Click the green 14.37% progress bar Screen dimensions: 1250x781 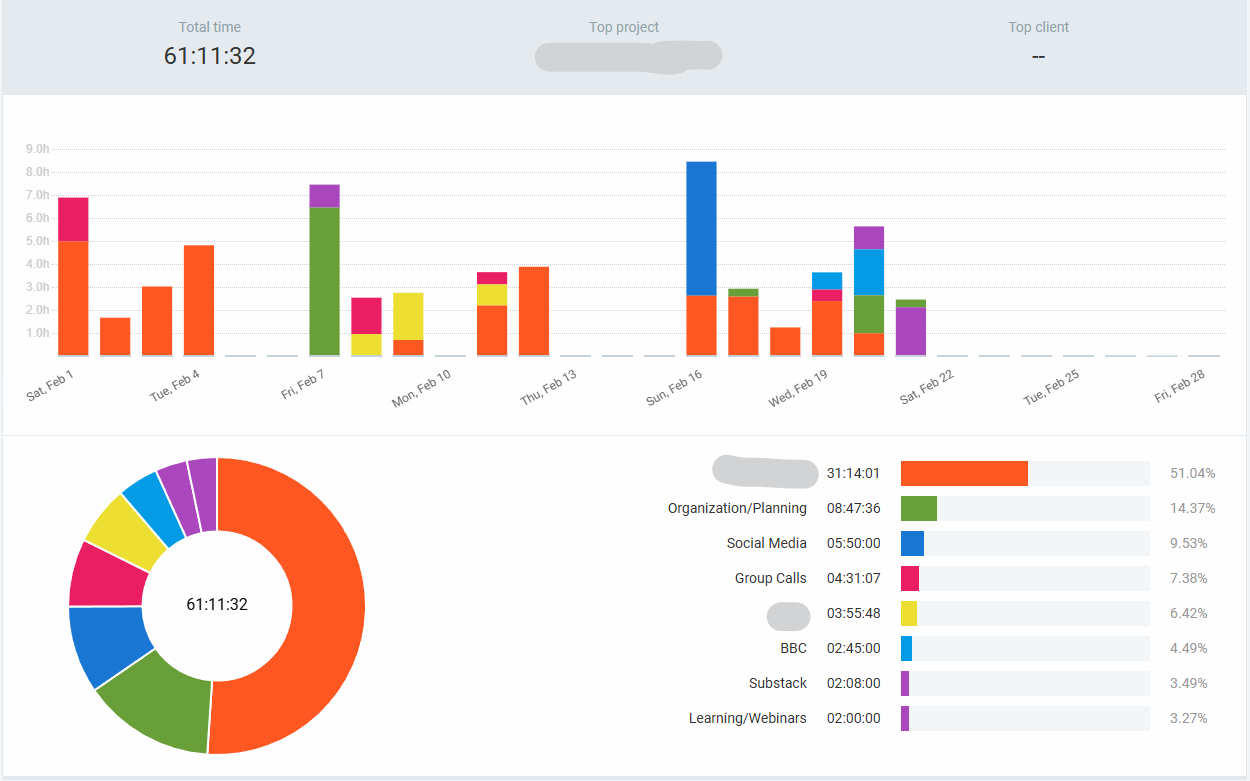919,508
